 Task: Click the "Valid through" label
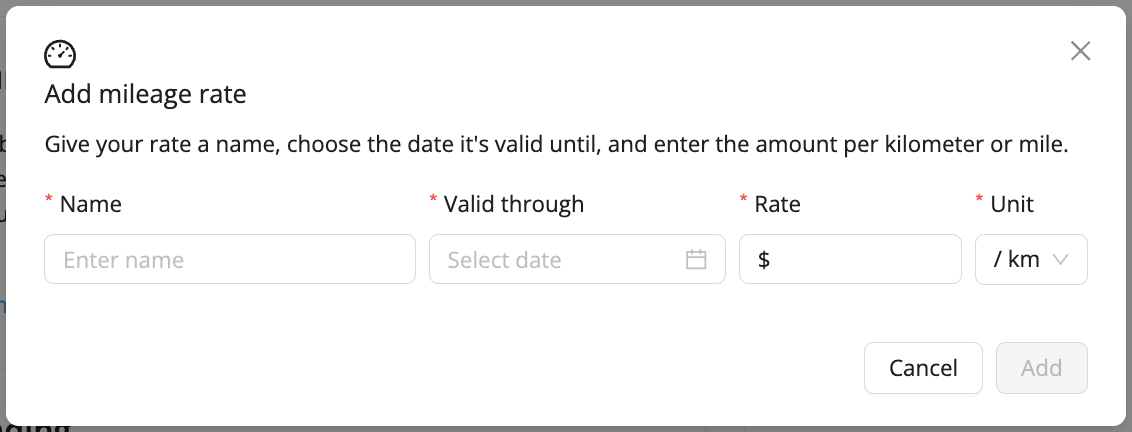(x=514, y=204)
